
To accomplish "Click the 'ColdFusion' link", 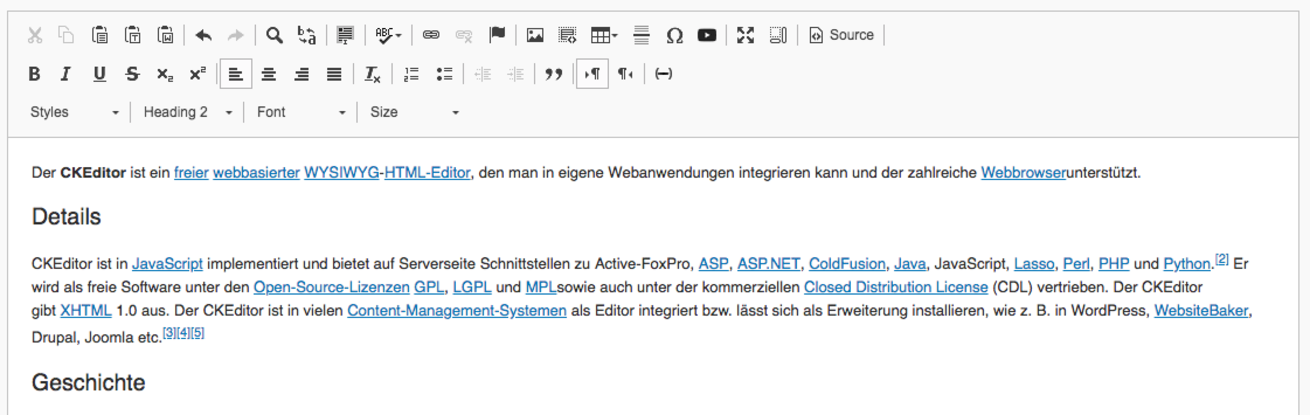I will coord(847,264).
